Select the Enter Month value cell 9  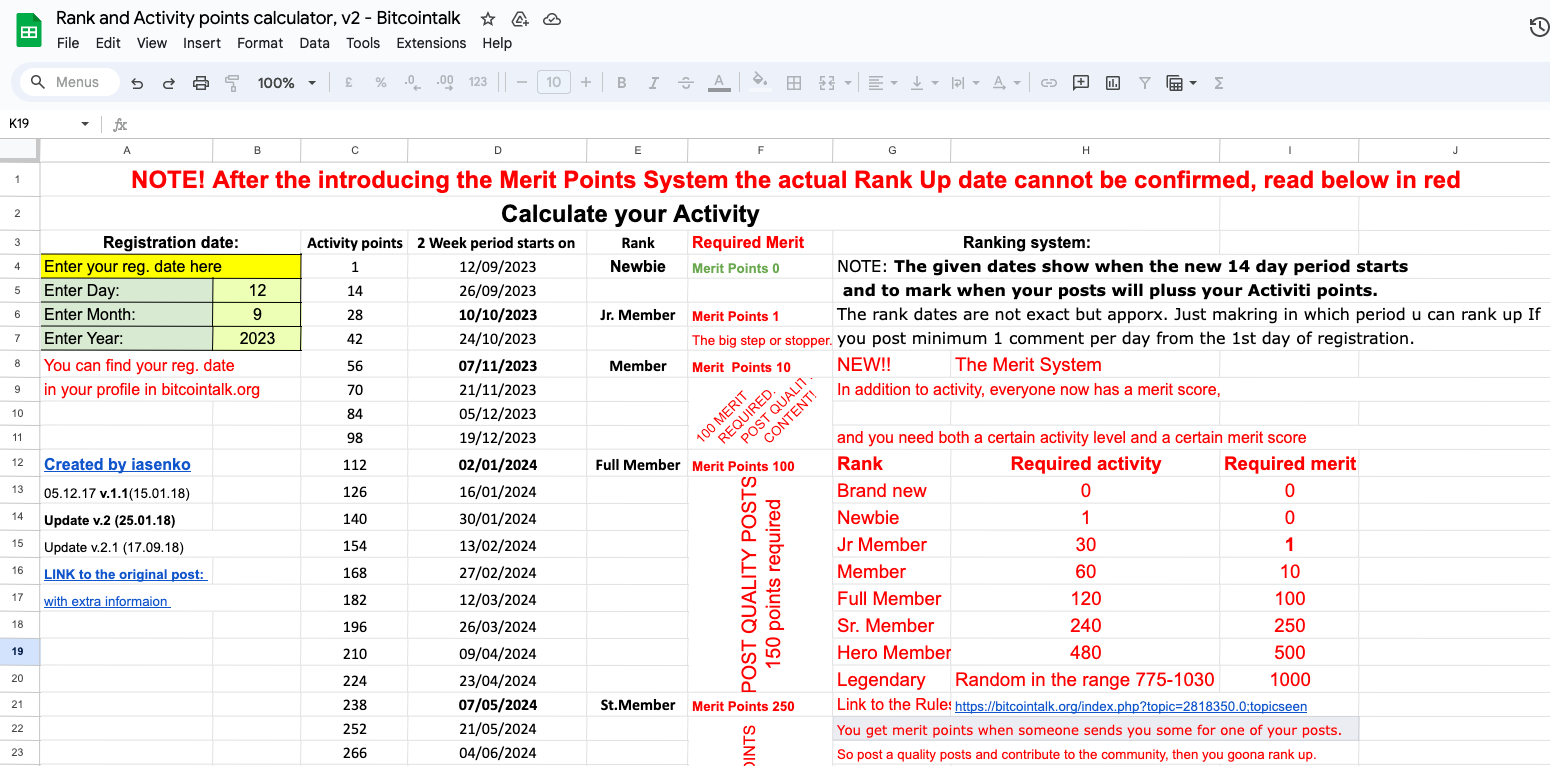pyautogui.click(x=257, y=314)
